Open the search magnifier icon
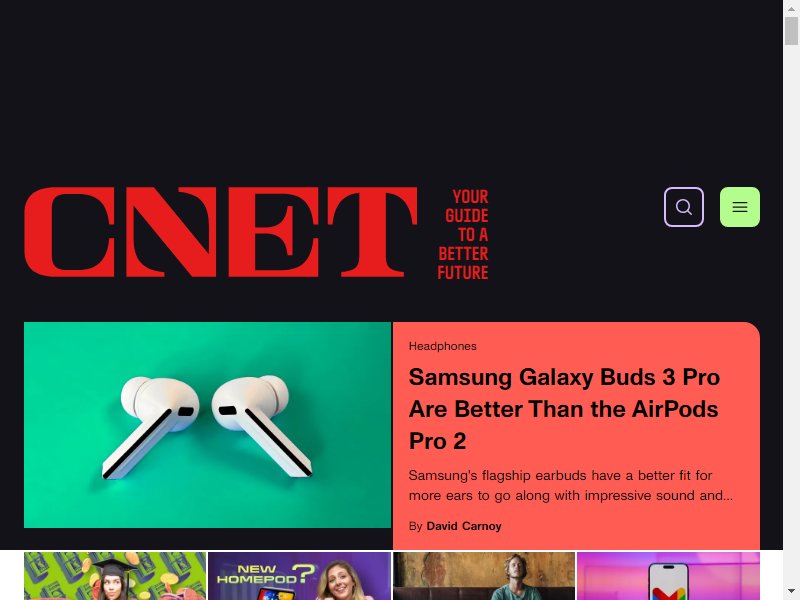The width and height of the screenshot is (800, 600). click(x=684, y=207)
